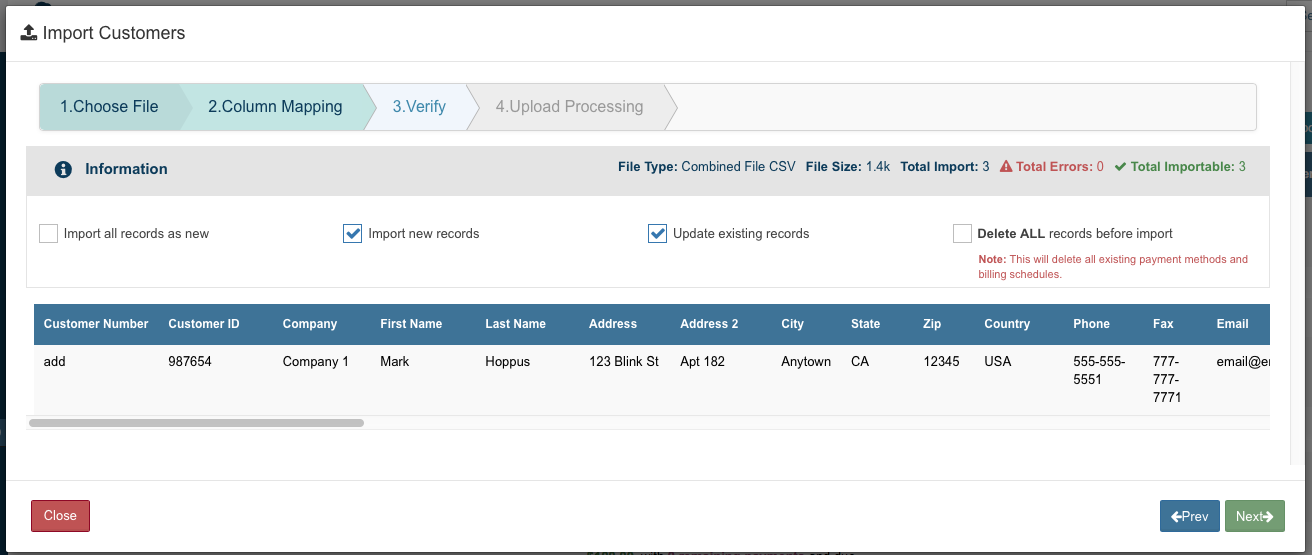Viewport: 1312px width, 555px height.
Task: Click the green Total Importable checkmark icon
Action: pos(1120,167)
